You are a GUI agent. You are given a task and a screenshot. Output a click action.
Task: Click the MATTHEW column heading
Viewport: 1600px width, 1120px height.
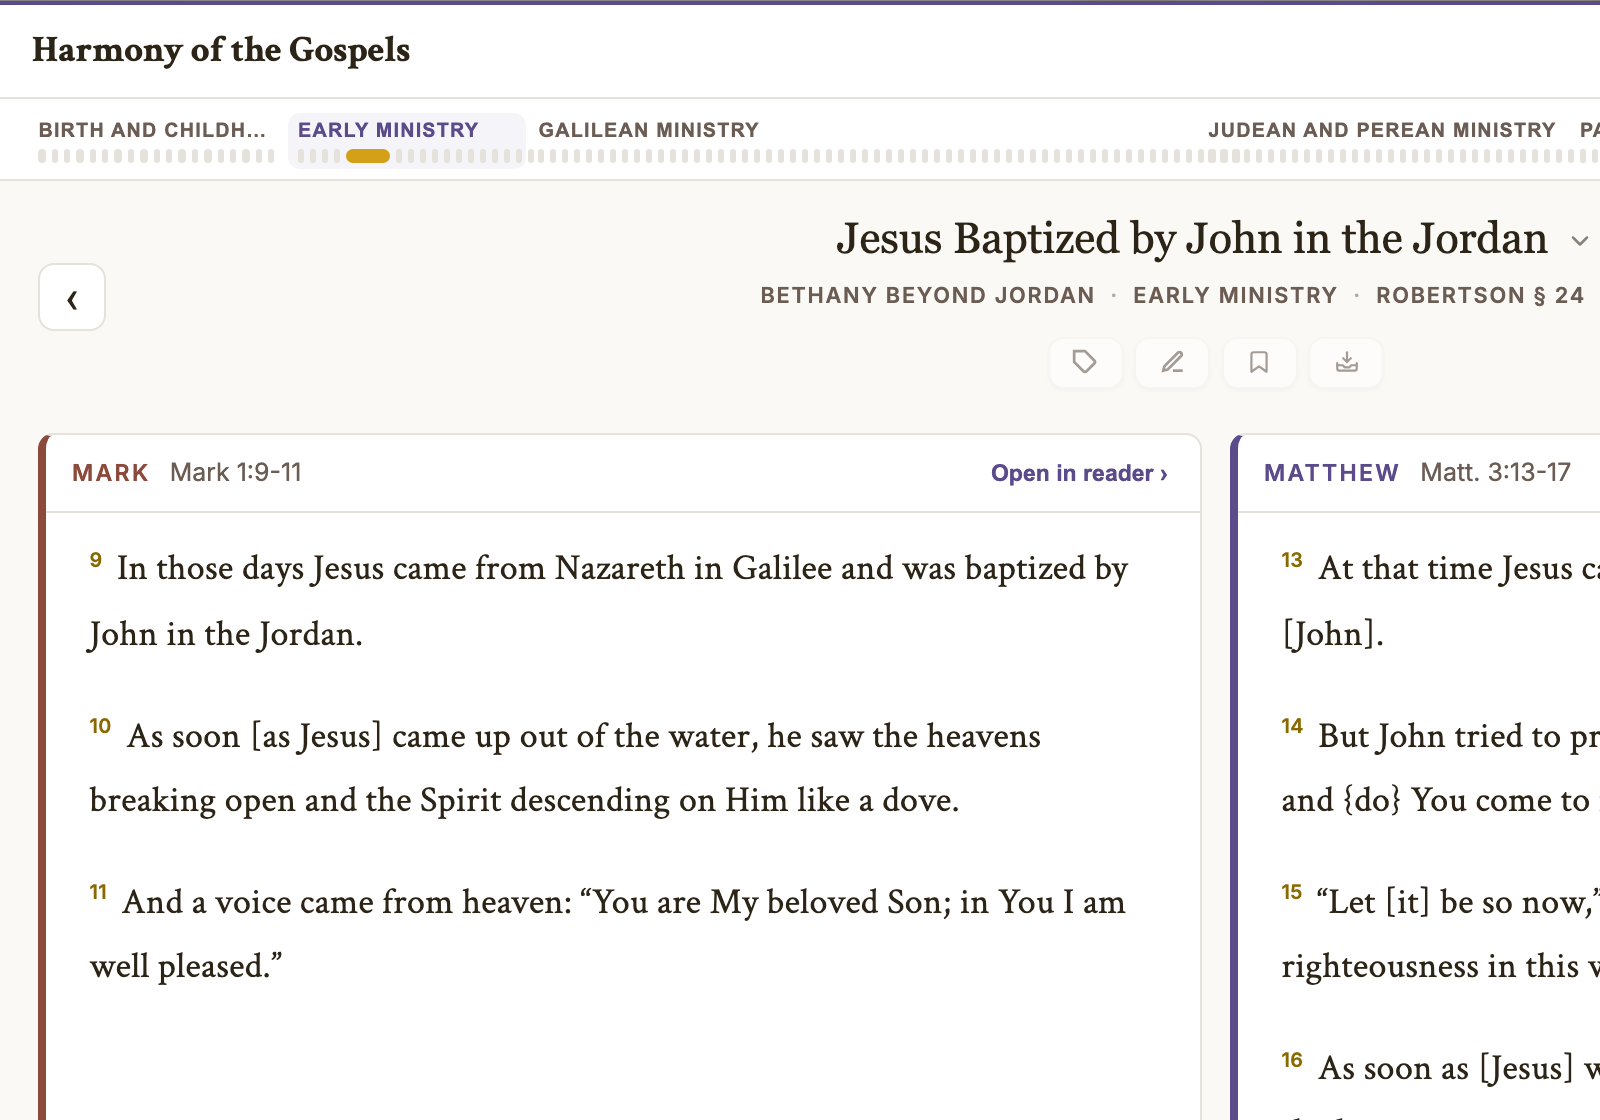point(1331,473)
